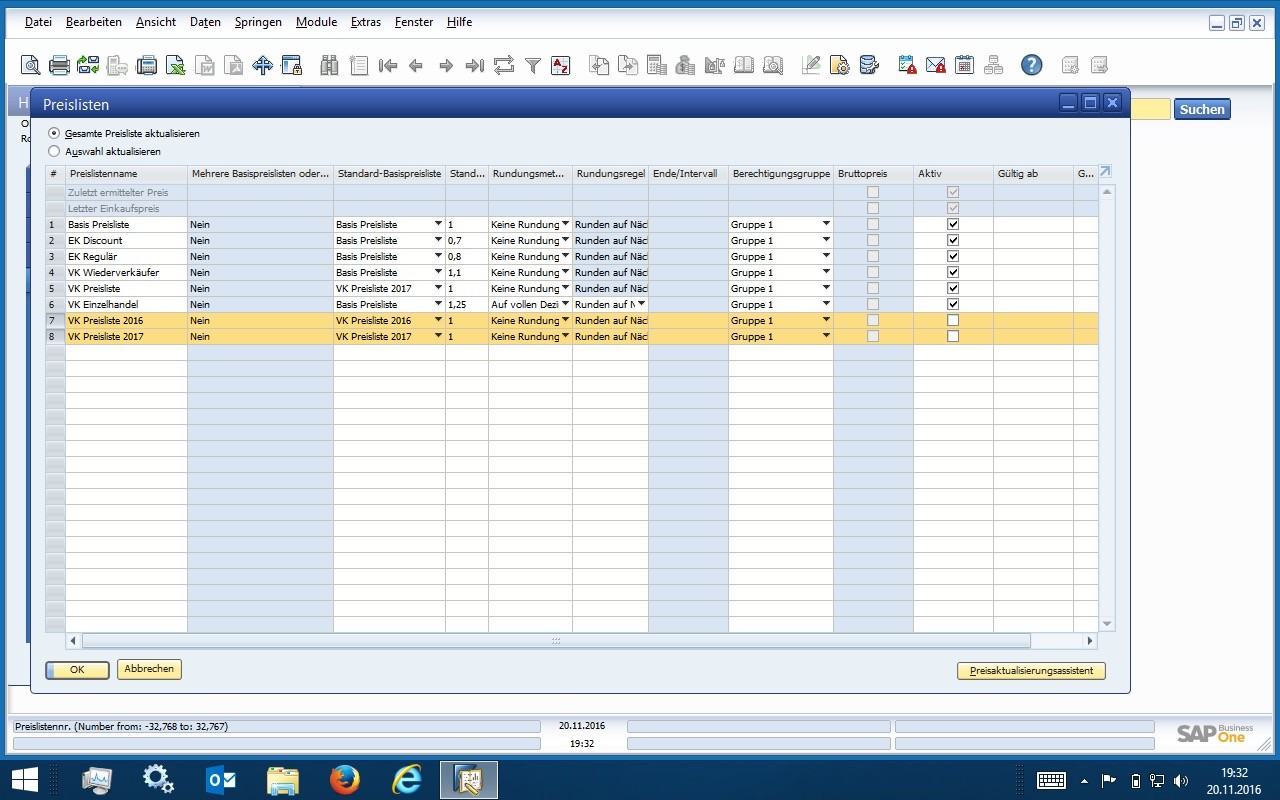Click the filter funnel icon
The width and height of the screenshot is (1280, 800).
click(x=533, y=66)
